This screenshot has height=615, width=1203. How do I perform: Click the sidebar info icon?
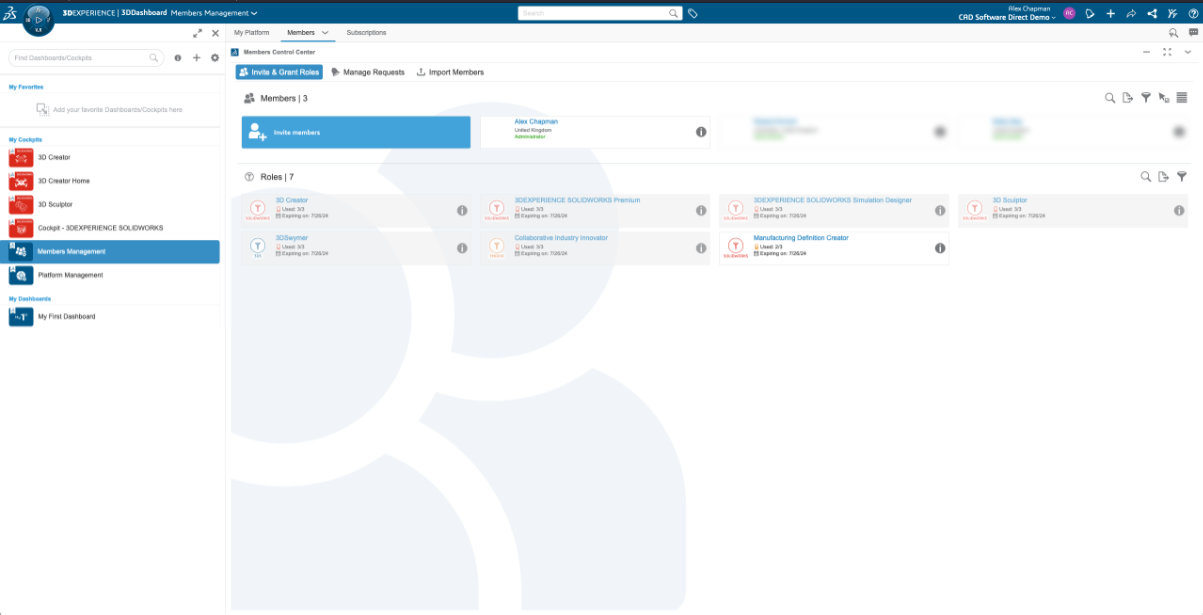[x=178, y=58]
